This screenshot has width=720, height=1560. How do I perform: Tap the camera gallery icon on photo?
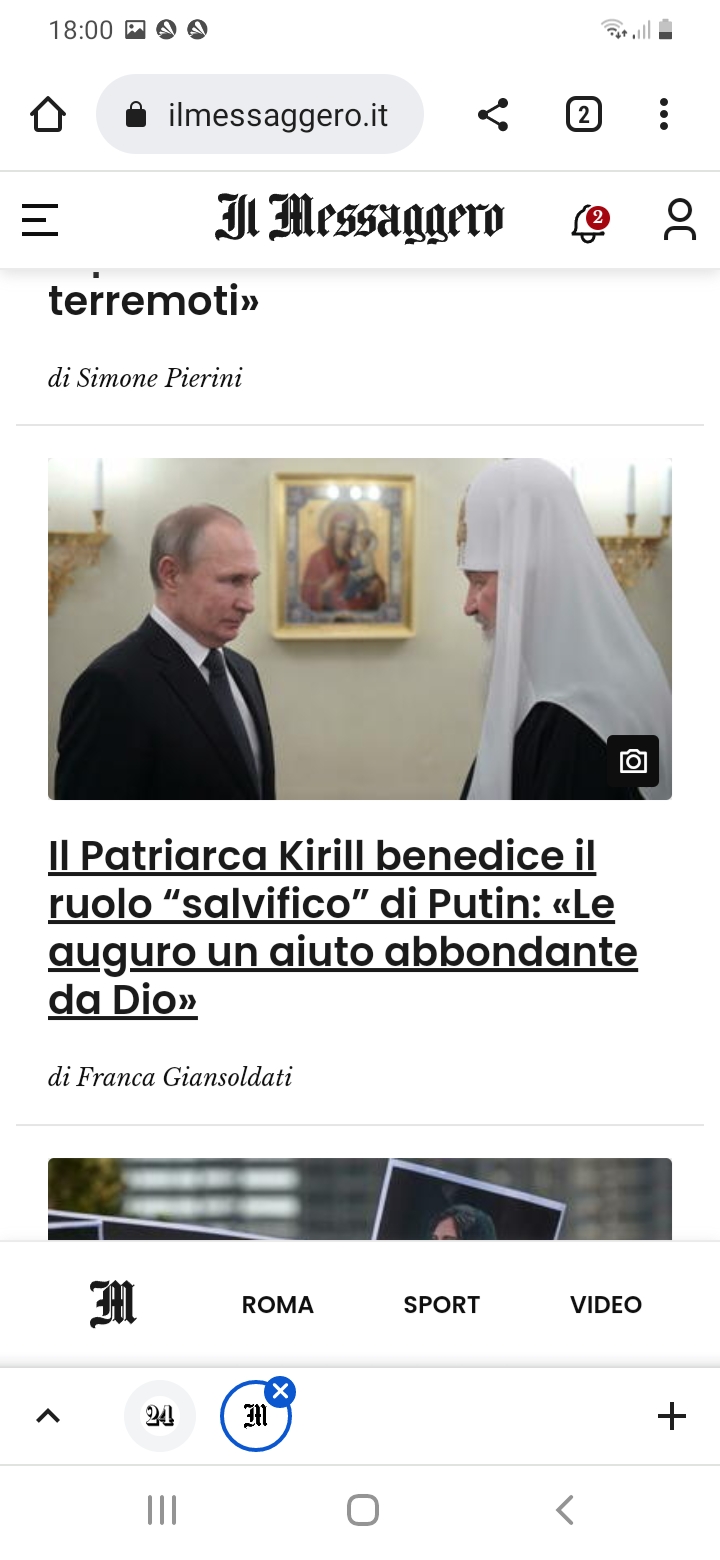633,761
